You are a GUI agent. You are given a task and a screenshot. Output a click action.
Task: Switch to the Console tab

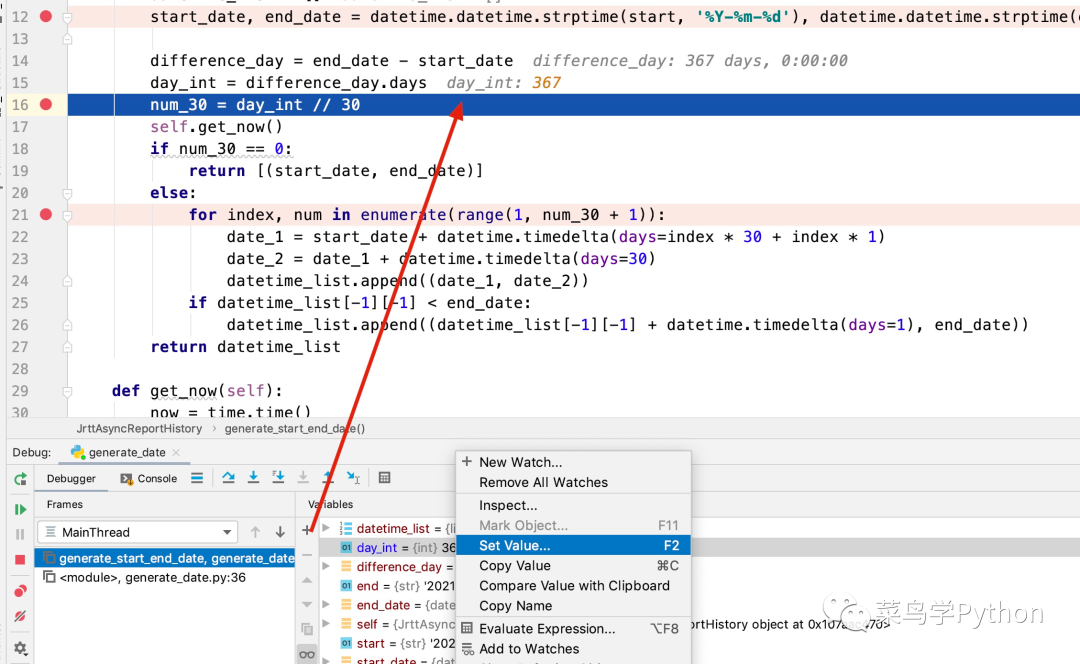[149, 479]
